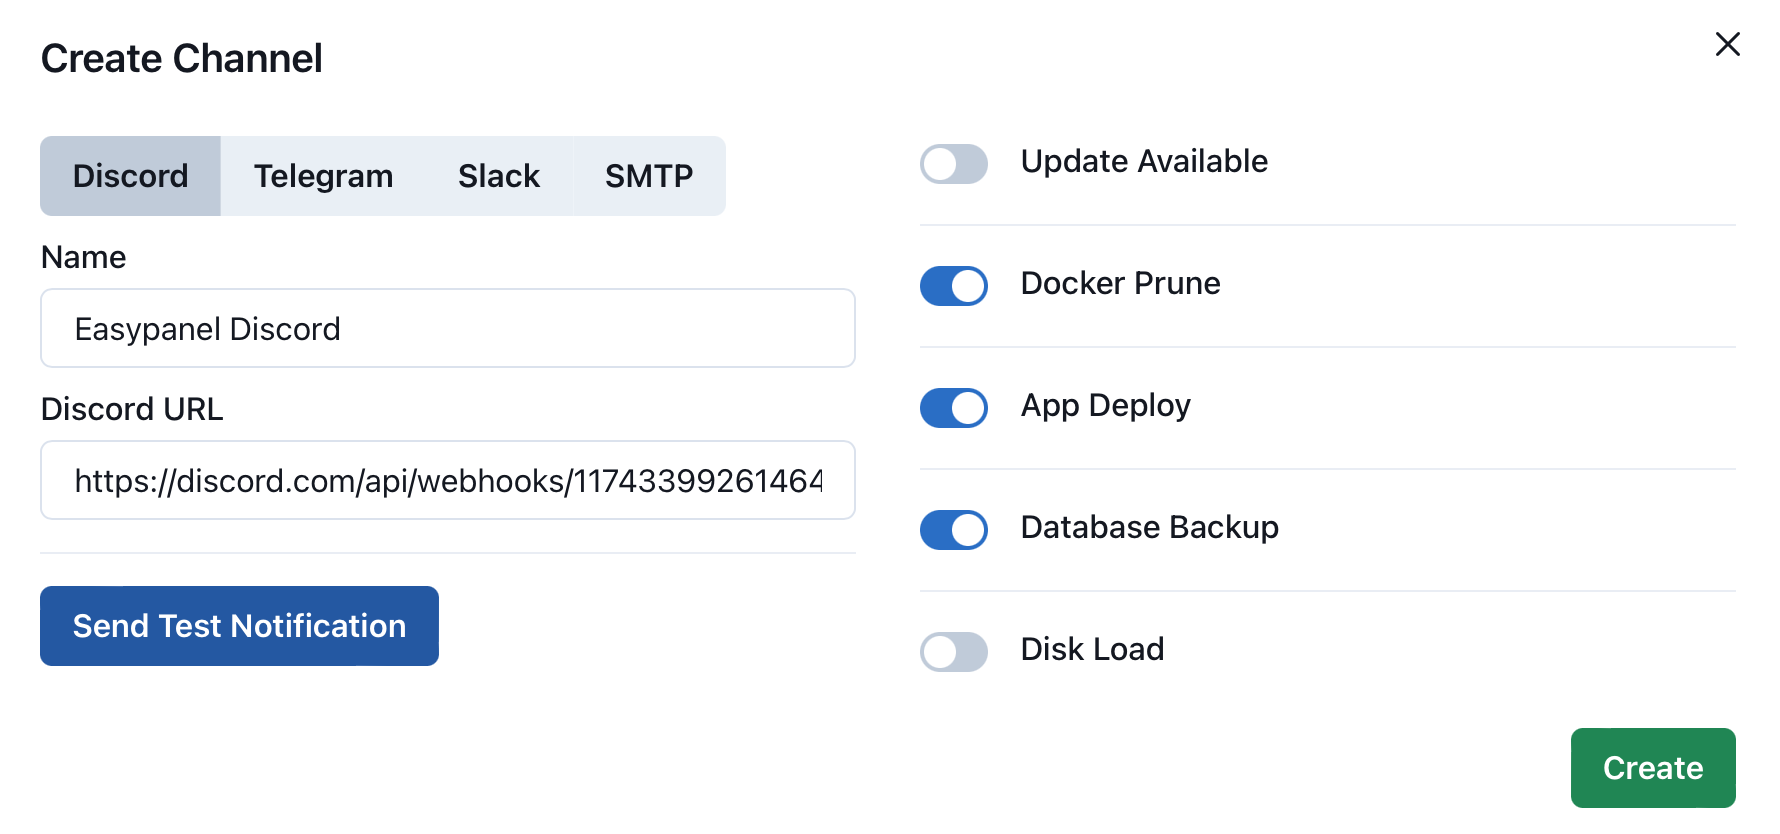Close the Create Channel dialog
Viewport: 1780px width, 834px height.
[x=1727, y=44]
